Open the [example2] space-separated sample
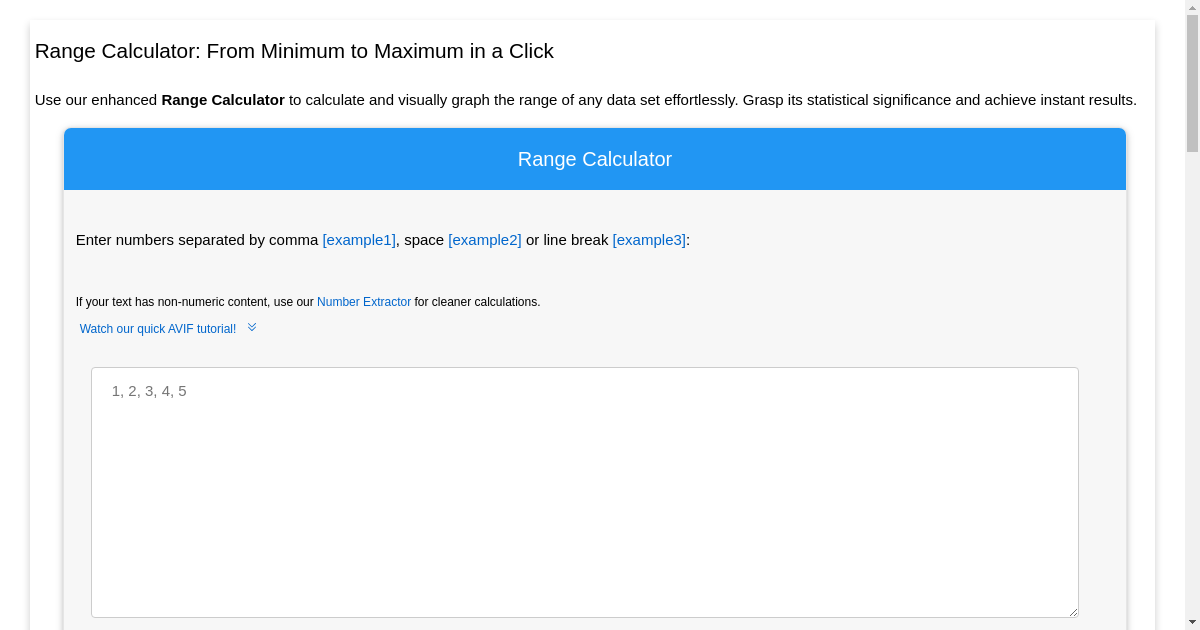1200x630 pixels. (484, 240)
